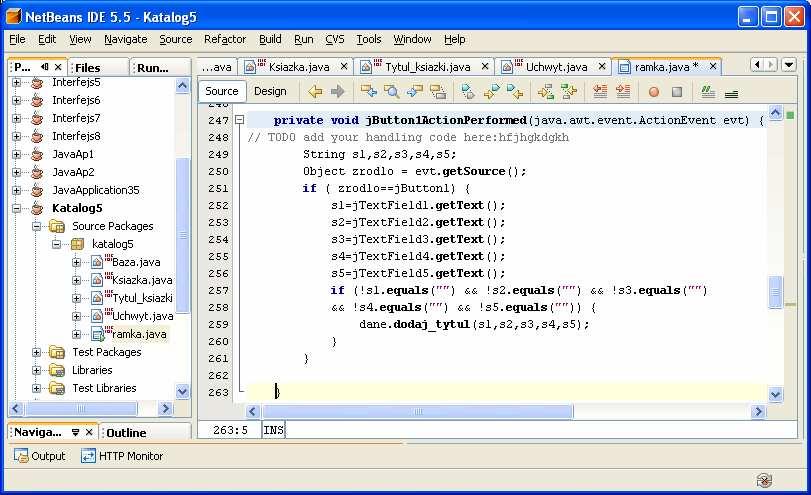
Task: Click the previous bookmark icon
Action: (x=491, y=92)
